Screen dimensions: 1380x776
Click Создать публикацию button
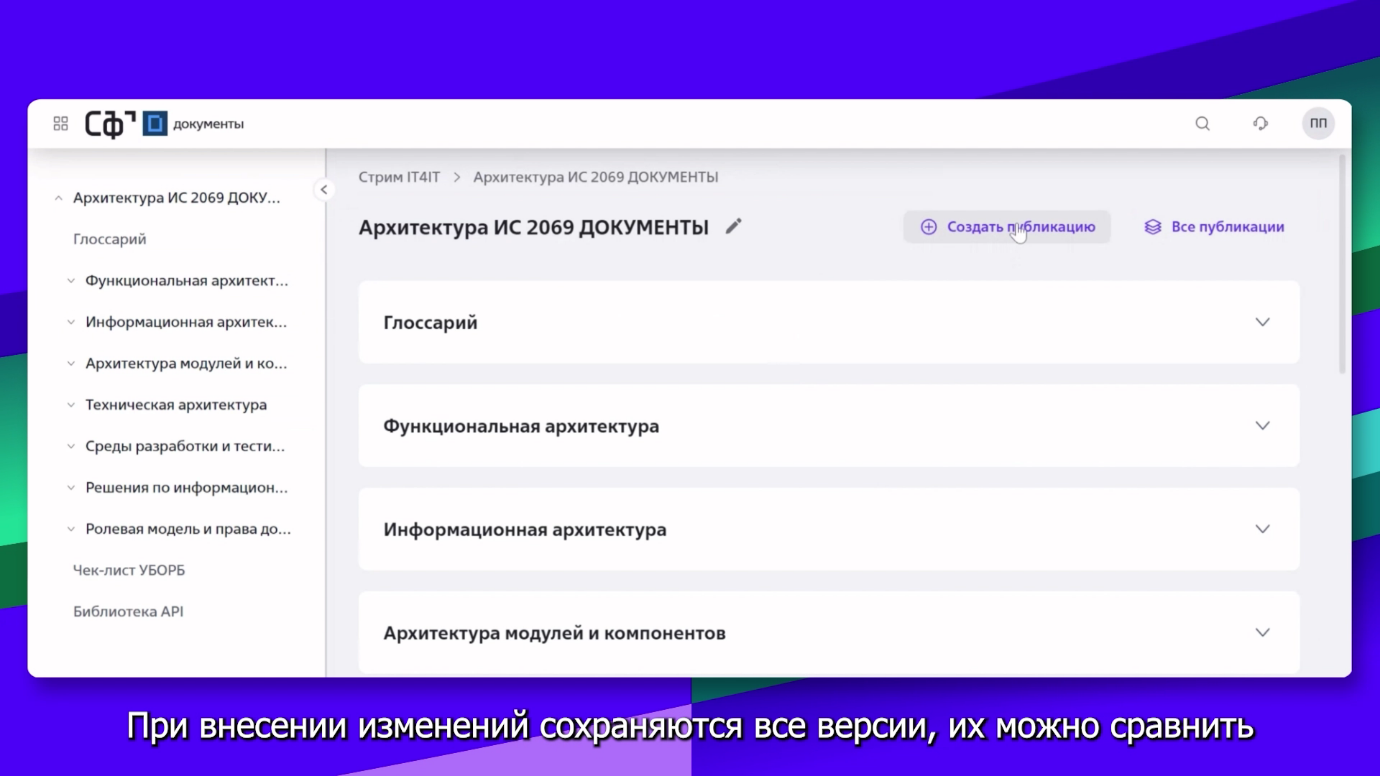point(1007,227)
